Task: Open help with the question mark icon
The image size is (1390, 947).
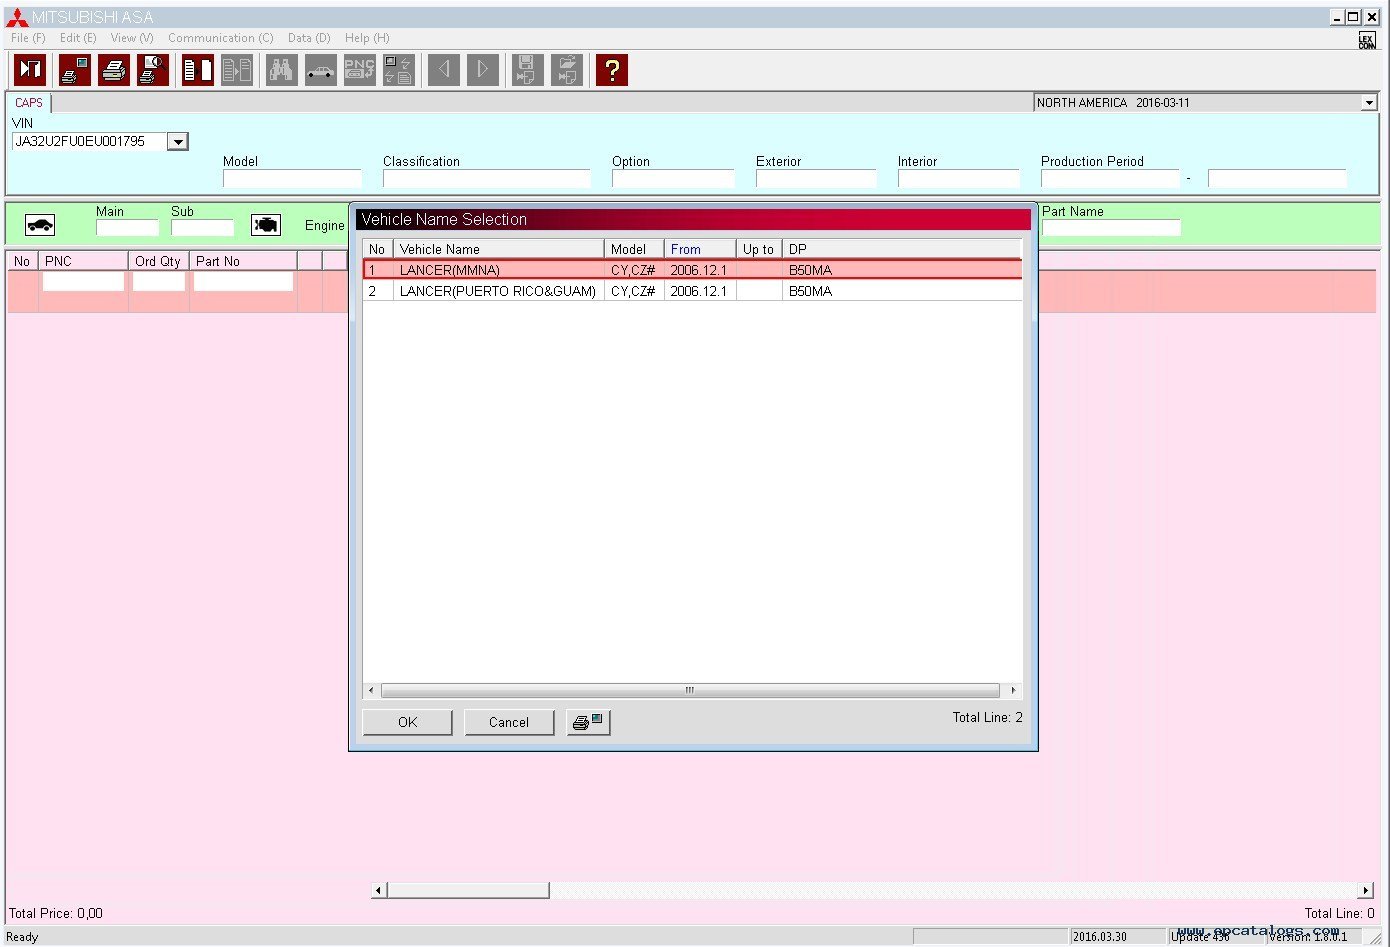Action: coord(612,70)
